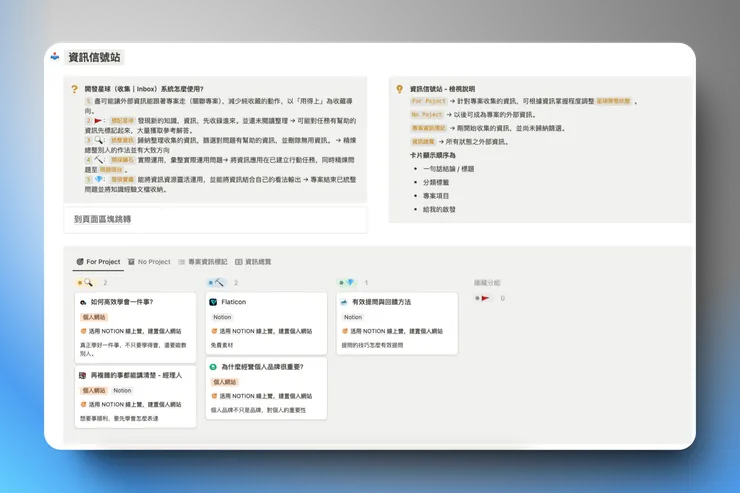This screenshot has height=493, width=740.
Task: Click the 免費素材 note on Flaticon card
Action: [x=222, y=345]
